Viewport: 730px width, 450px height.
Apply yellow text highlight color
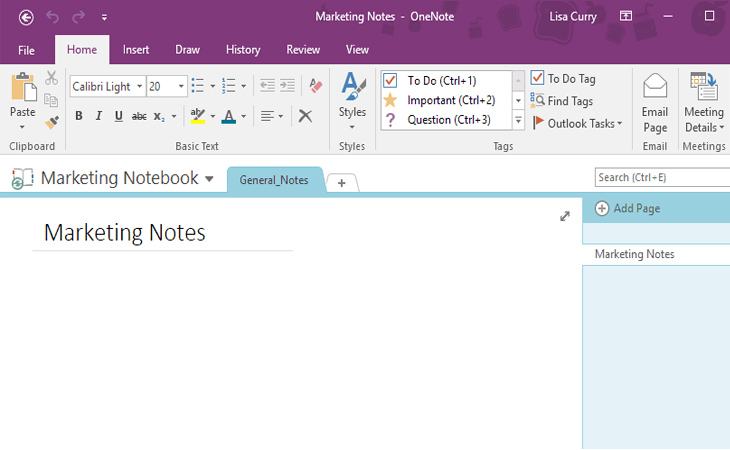pyautogui.click(x=198, y=116)
